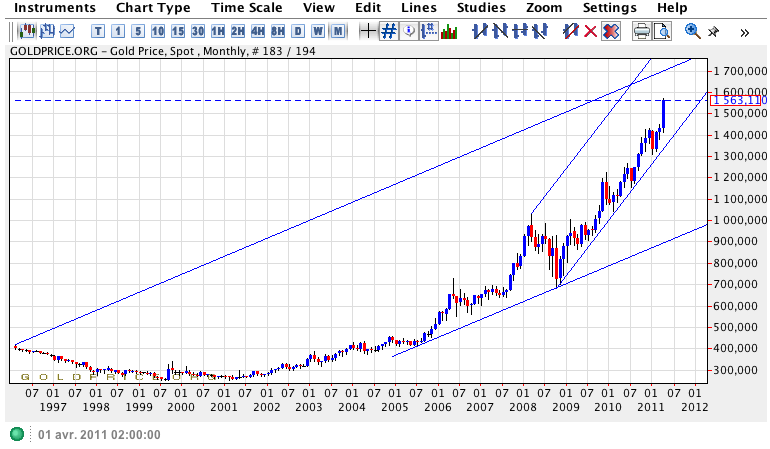Select the monthly (M) time scale
The image size is (770, 449).
[339, 31]
